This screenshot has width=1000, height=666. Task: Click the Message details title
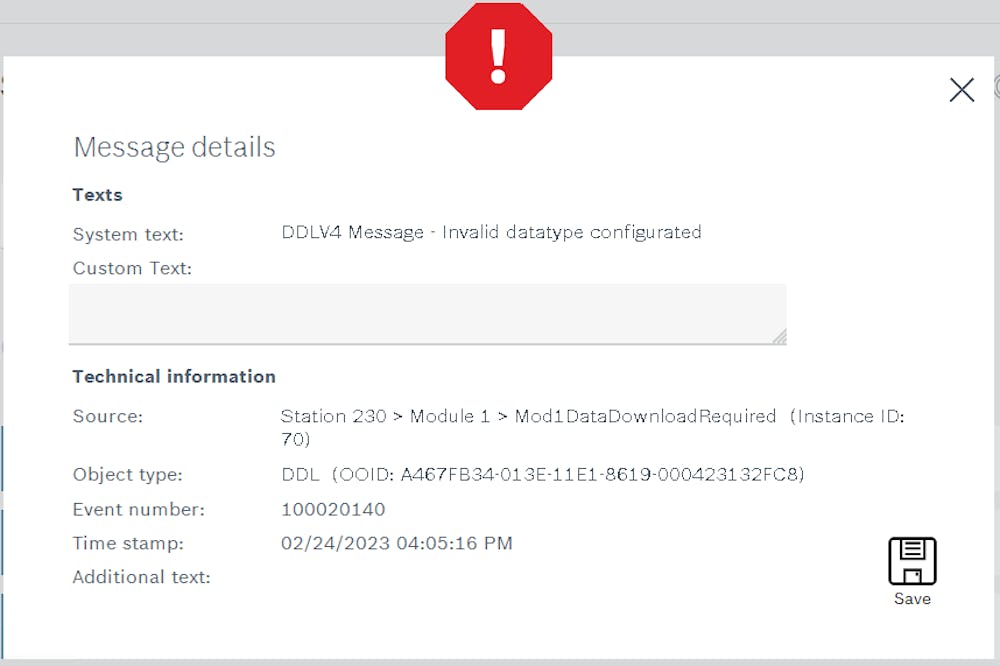pos(174,147)
